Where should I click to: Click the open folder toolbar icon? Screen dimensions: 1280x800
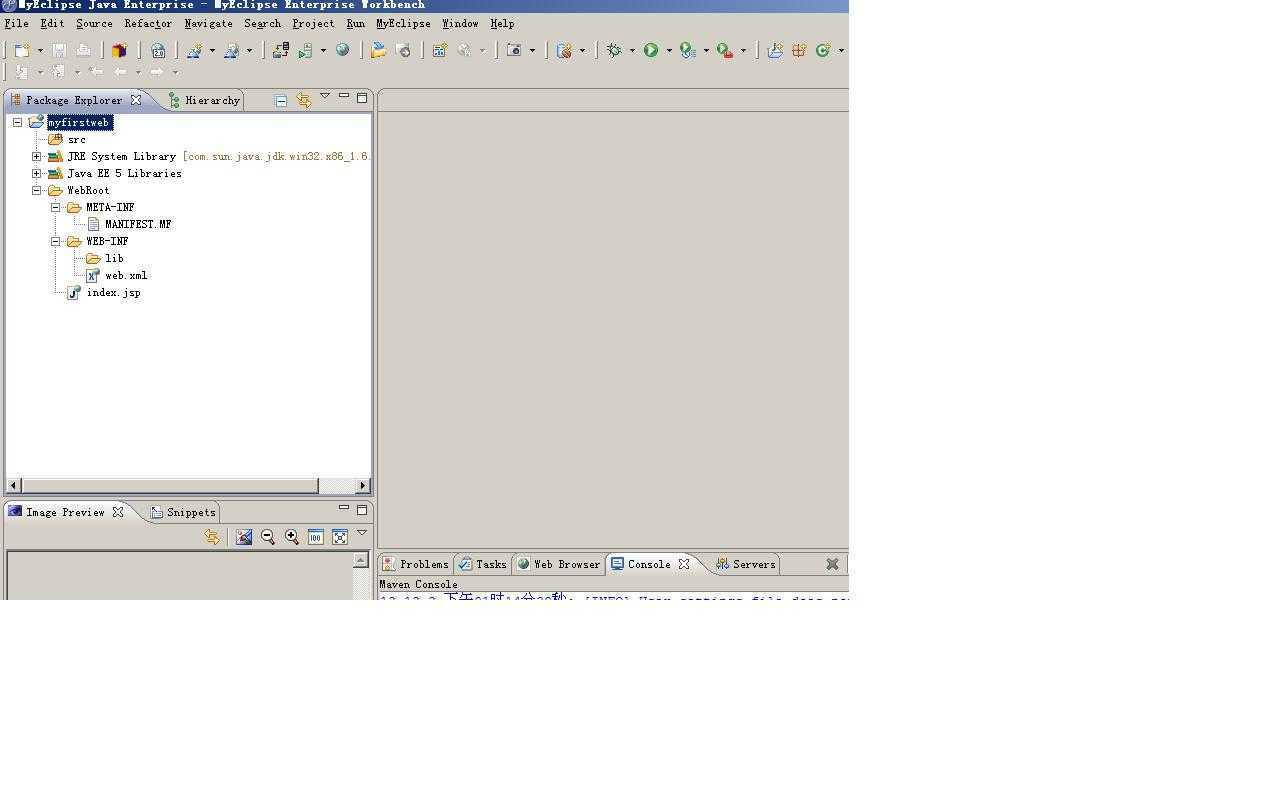379,50
